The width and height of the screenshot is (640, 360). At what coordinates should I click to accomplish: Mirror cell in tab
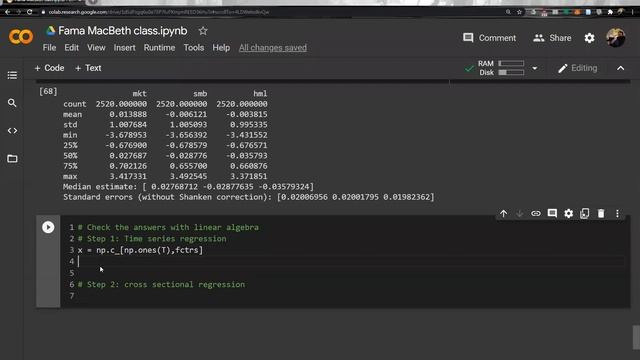(584, 213)
